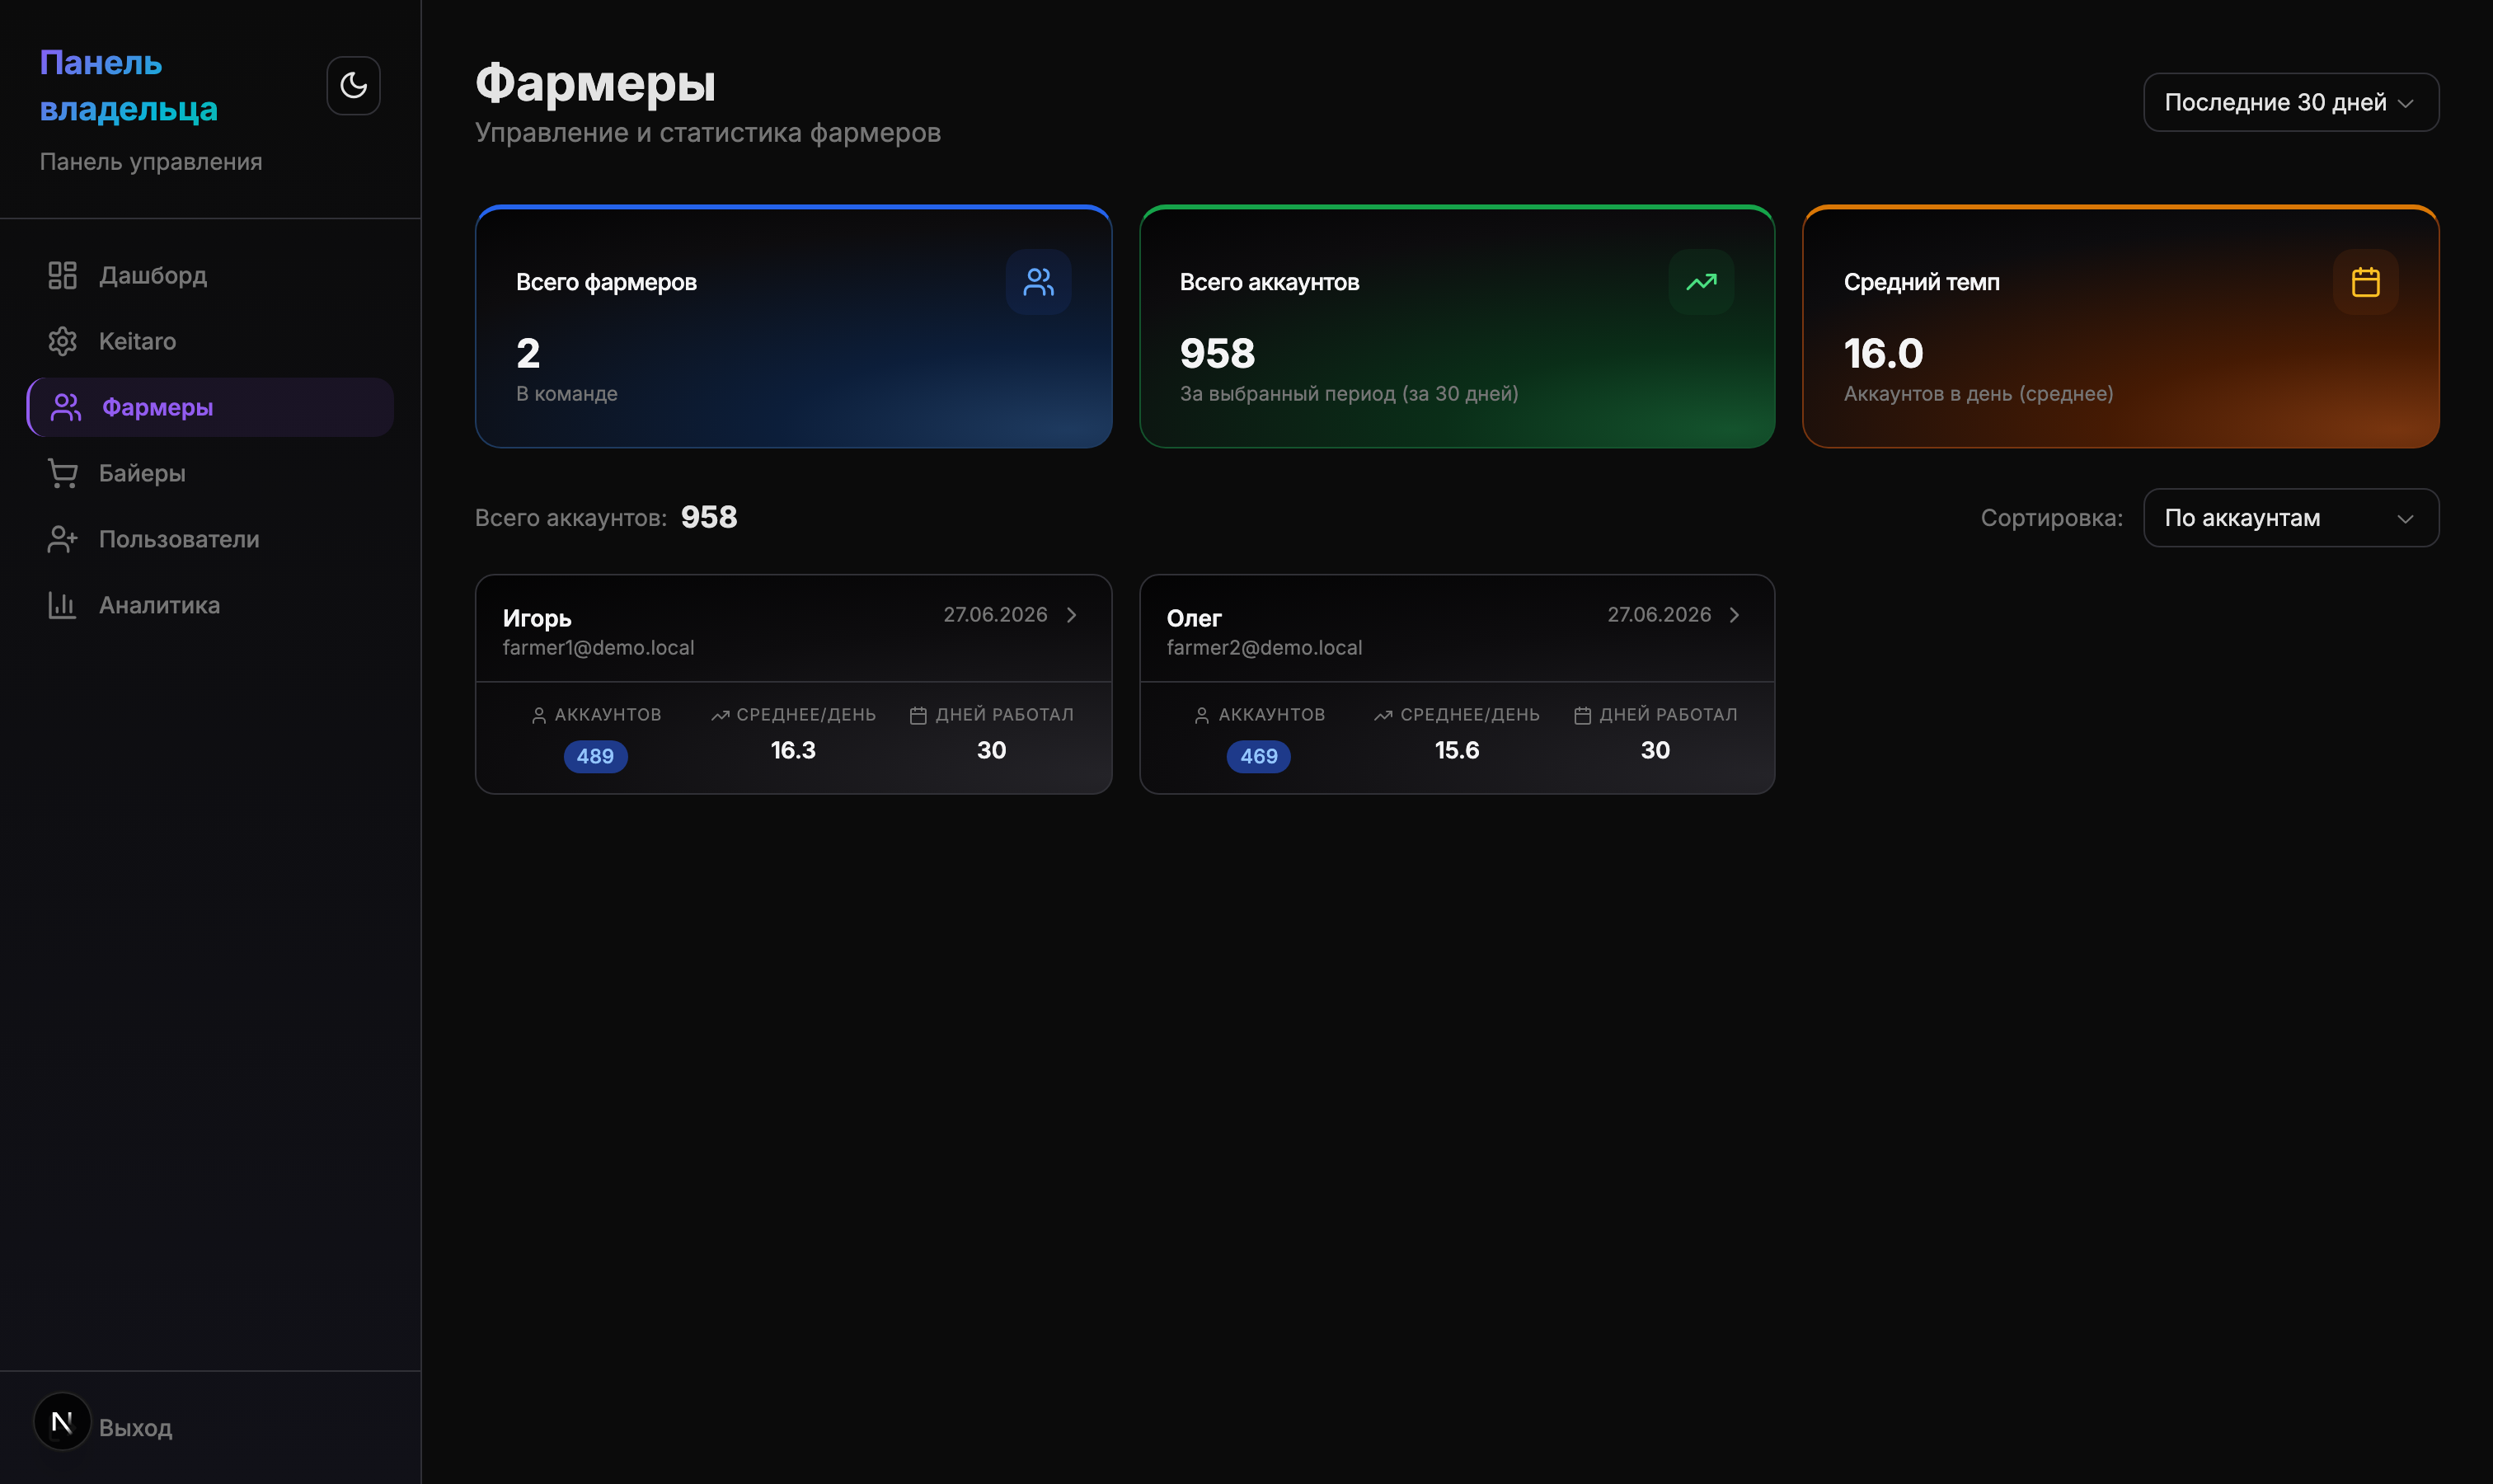Image resolution: width=2493 pixels, height=1484 pixels.
Task: Click the 16.0 value on Средний темп card
Action: point(1883,354)
